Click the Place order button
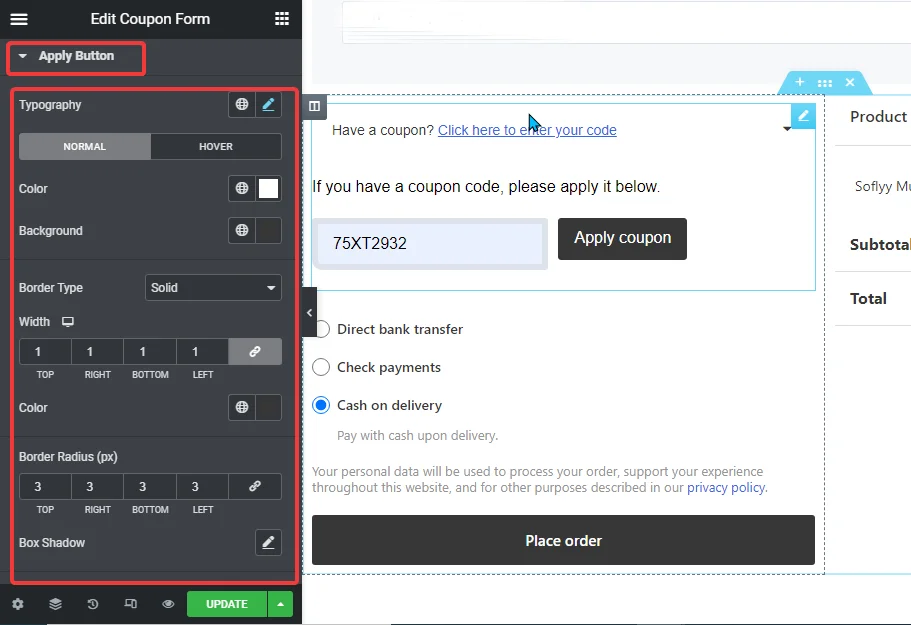911x625 pixels. [563, 540]
